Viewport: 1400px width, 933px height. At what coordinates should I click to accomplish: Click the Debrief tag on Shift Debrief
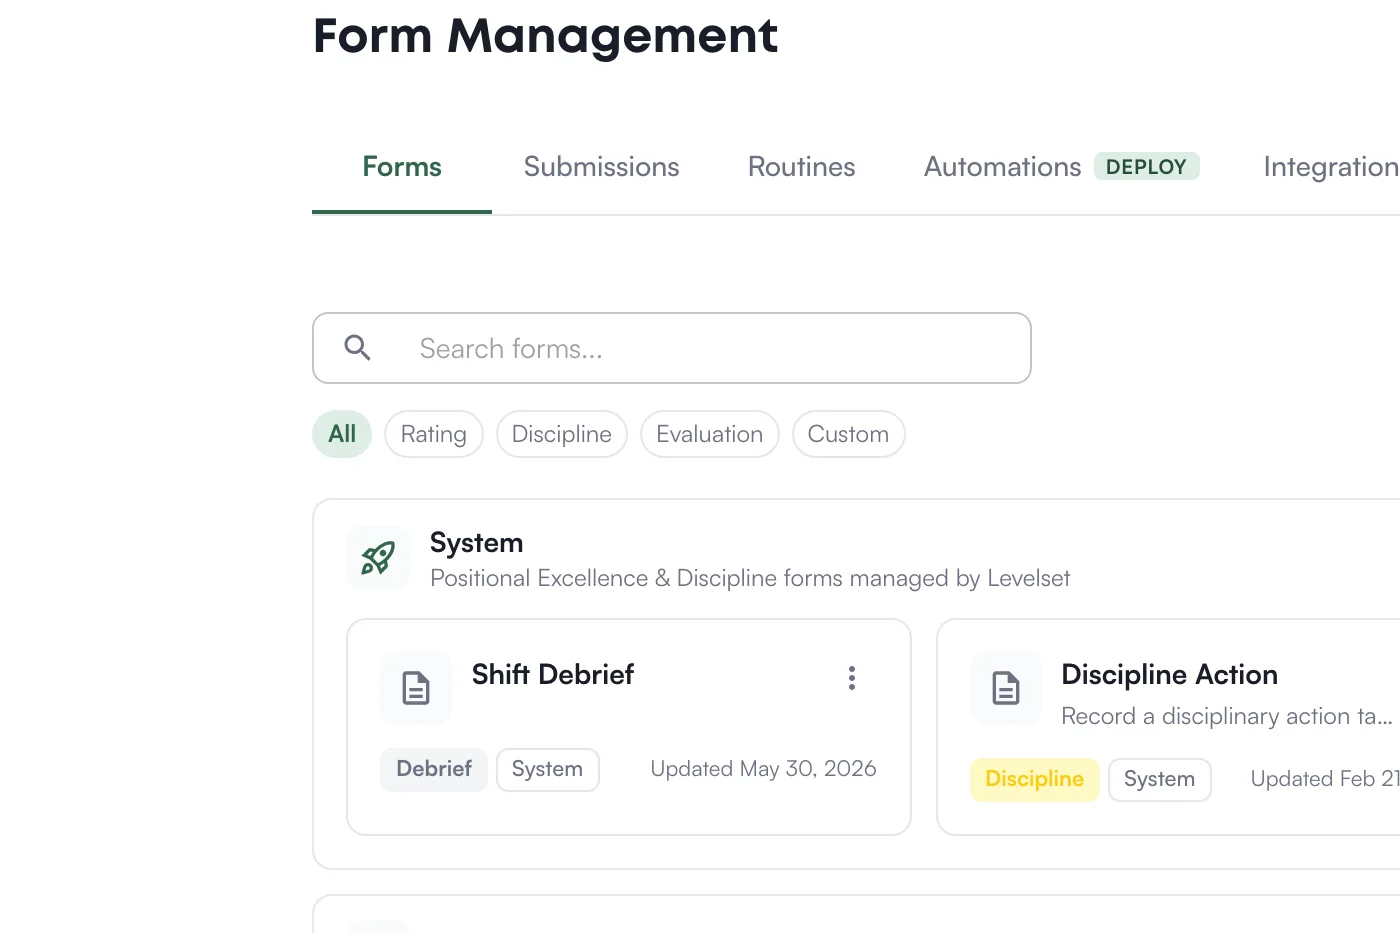(434, 769)
